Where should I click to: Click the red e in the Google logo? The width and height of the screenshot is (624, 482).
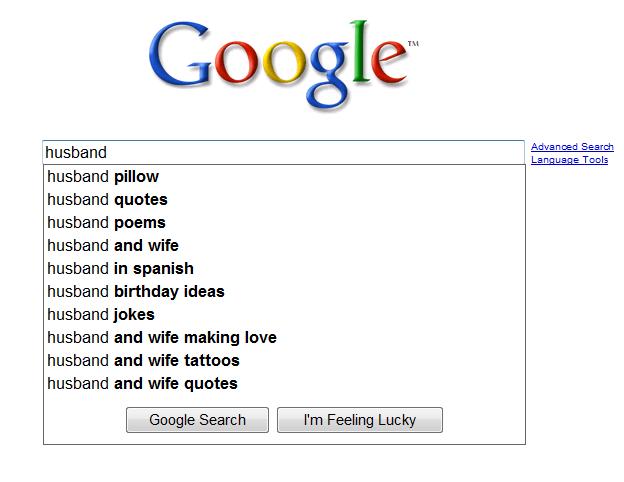click(x=390, y=66)
